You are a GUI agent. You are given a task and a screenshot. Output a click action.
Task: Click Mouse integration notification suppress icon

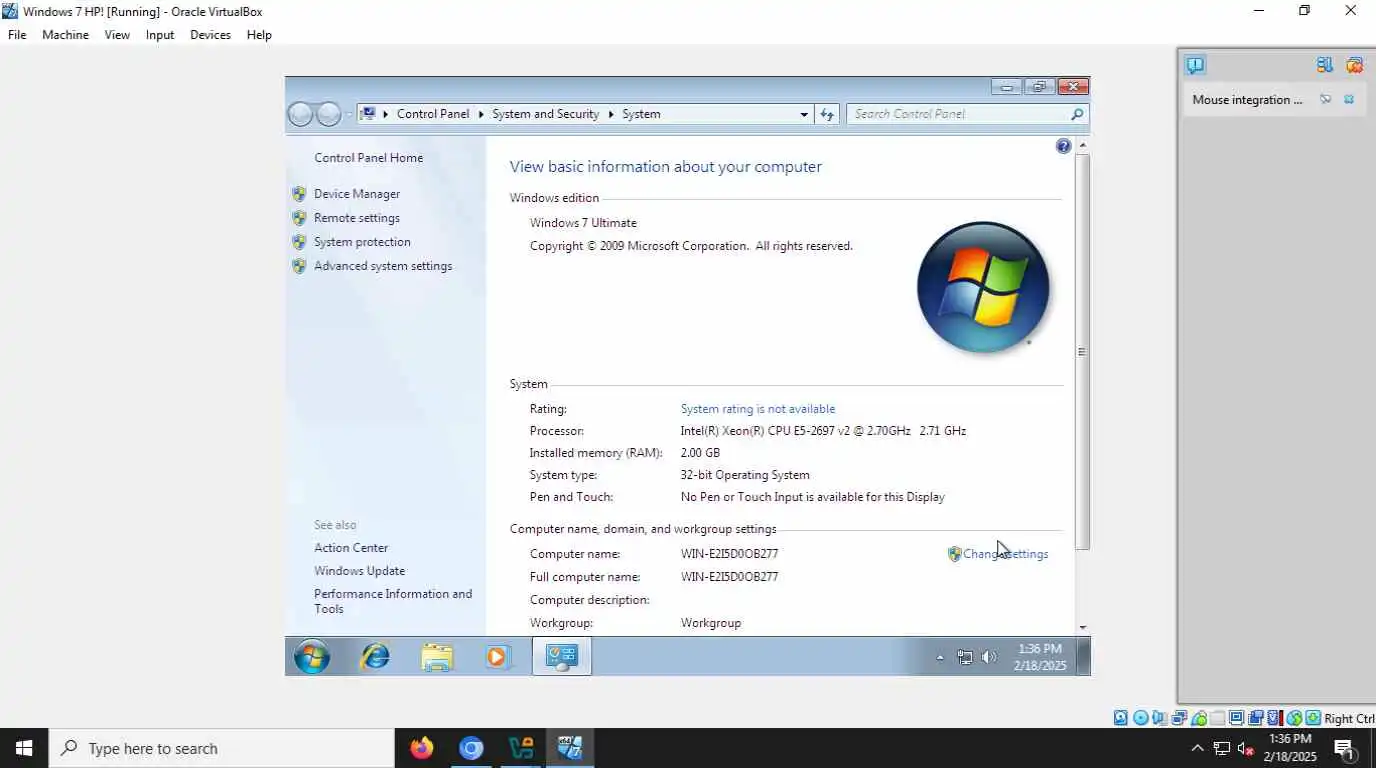(1326, 99)
